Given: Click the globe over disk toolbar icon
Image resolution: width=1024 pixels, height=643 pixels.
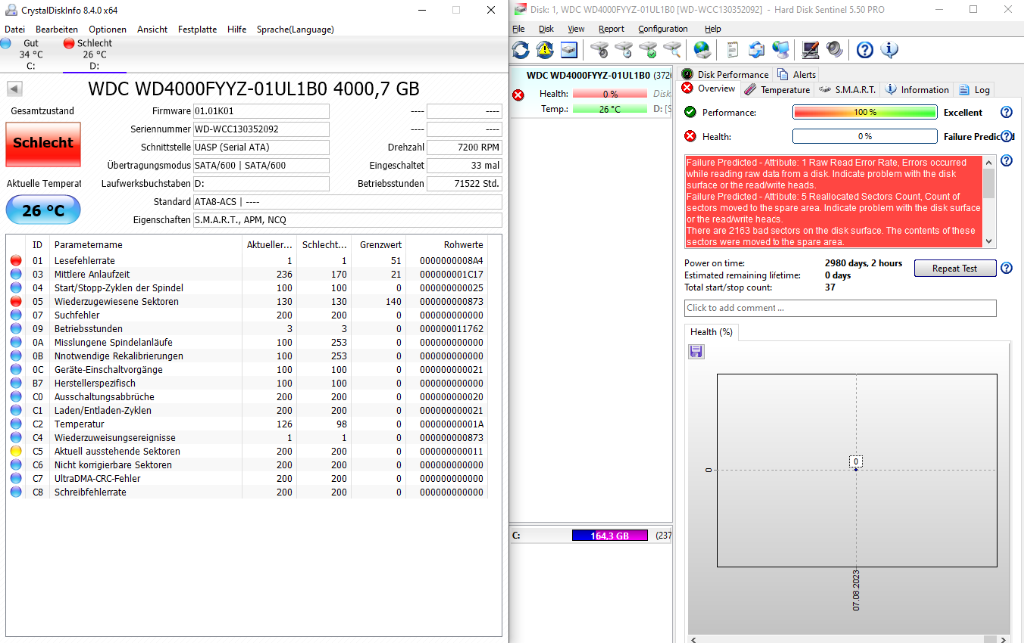Looking at the screenshot, I should click(702, 50).
